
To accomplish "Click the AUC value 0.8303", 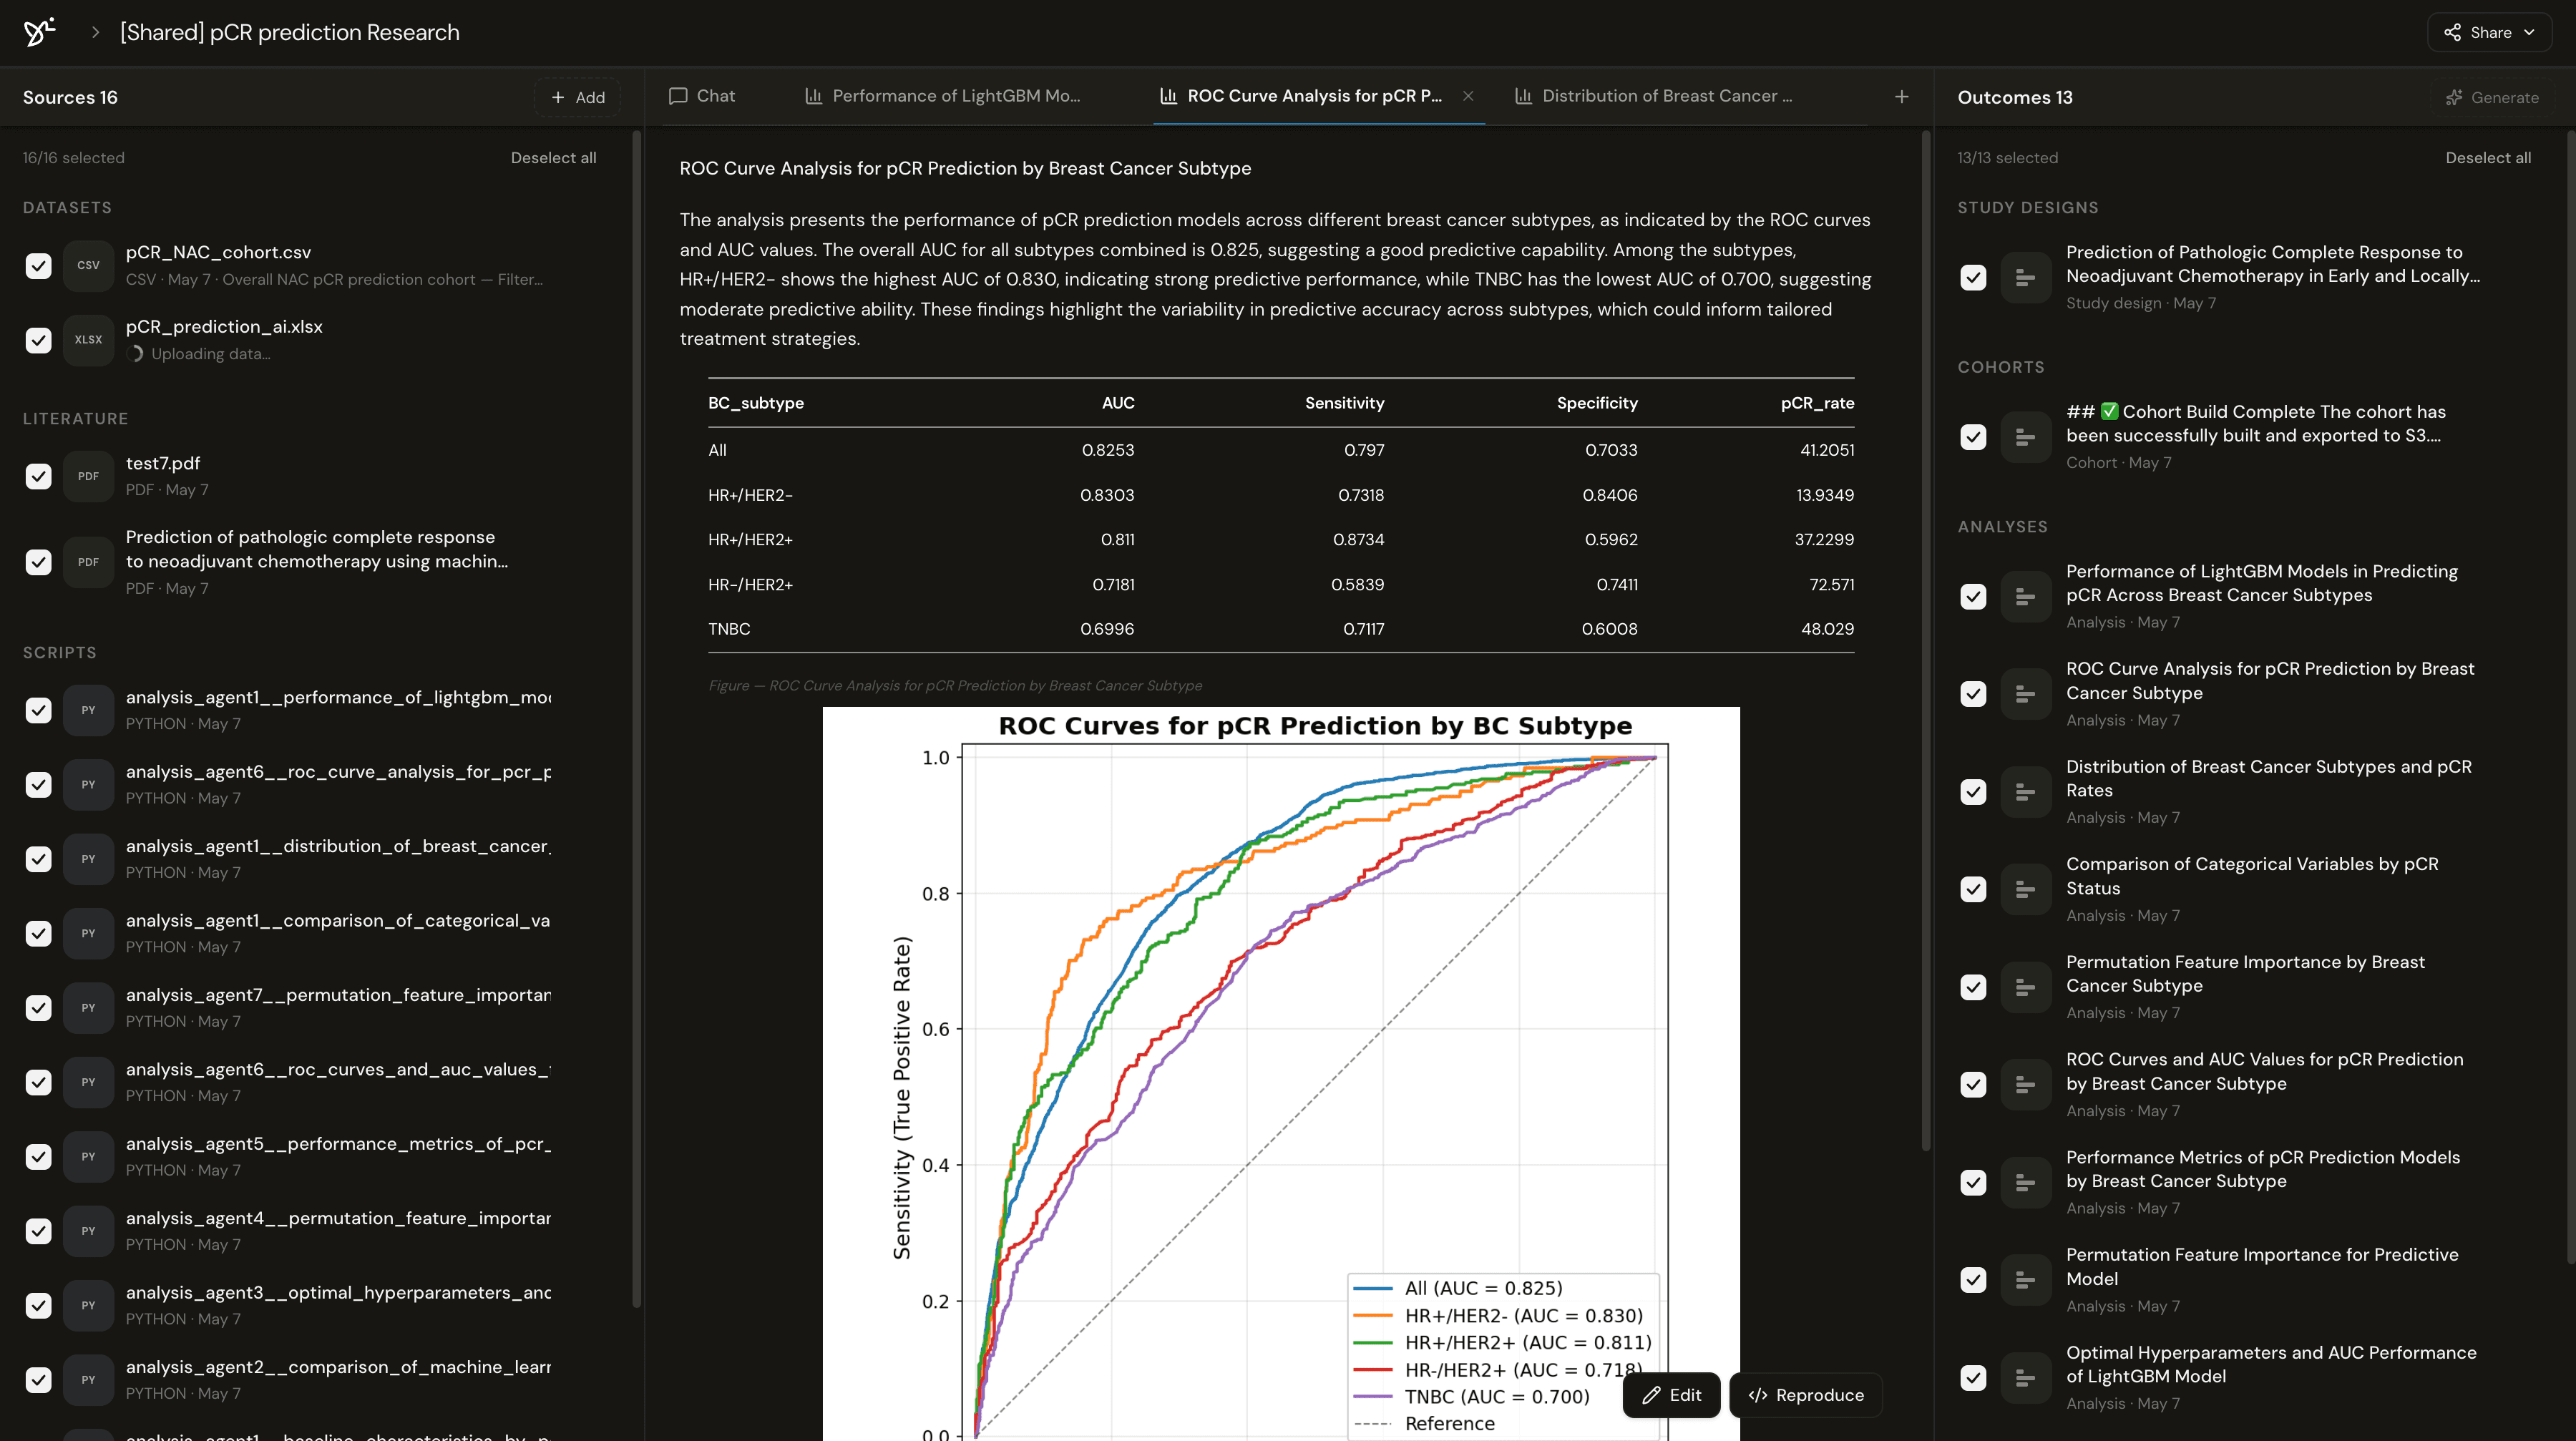I will [x=1107, y=495].
